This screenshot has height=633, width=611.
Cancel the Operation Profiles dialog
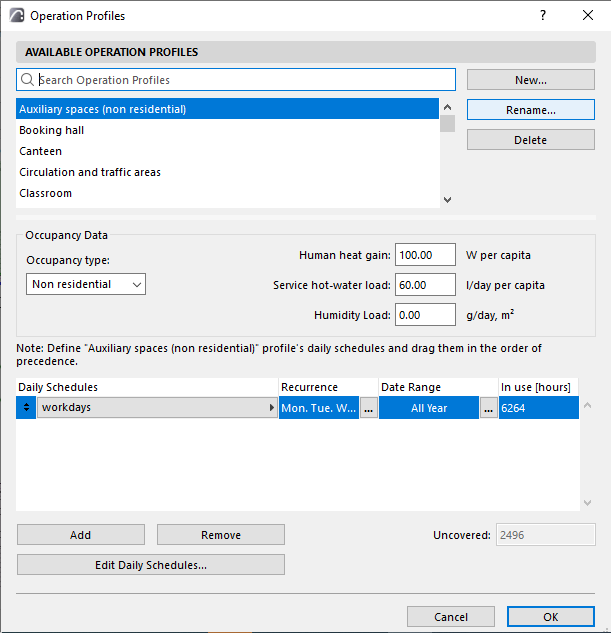[451, 617]
